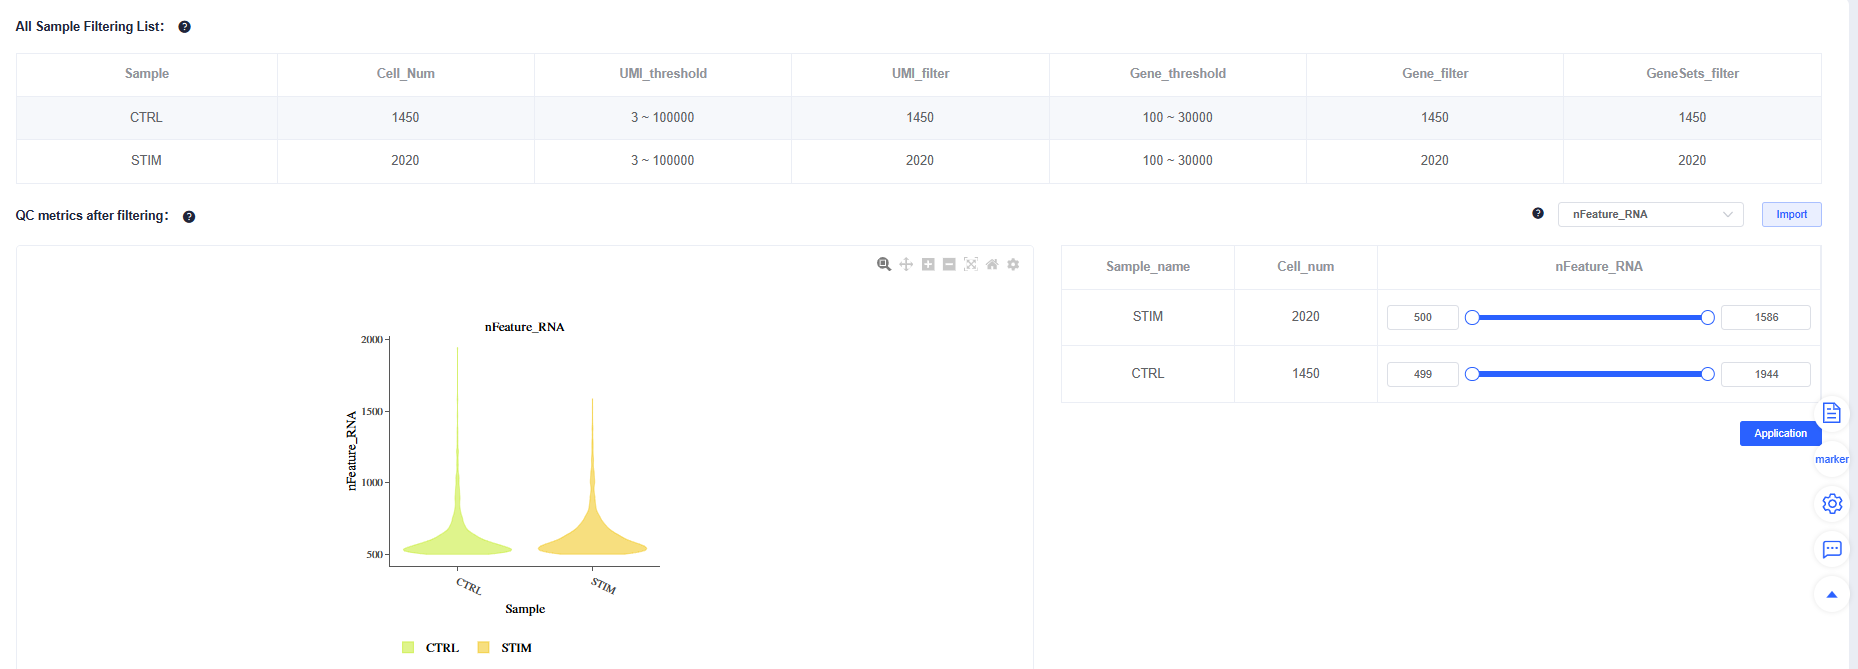Open plot settings gear icon

[x=1013, y=264]
